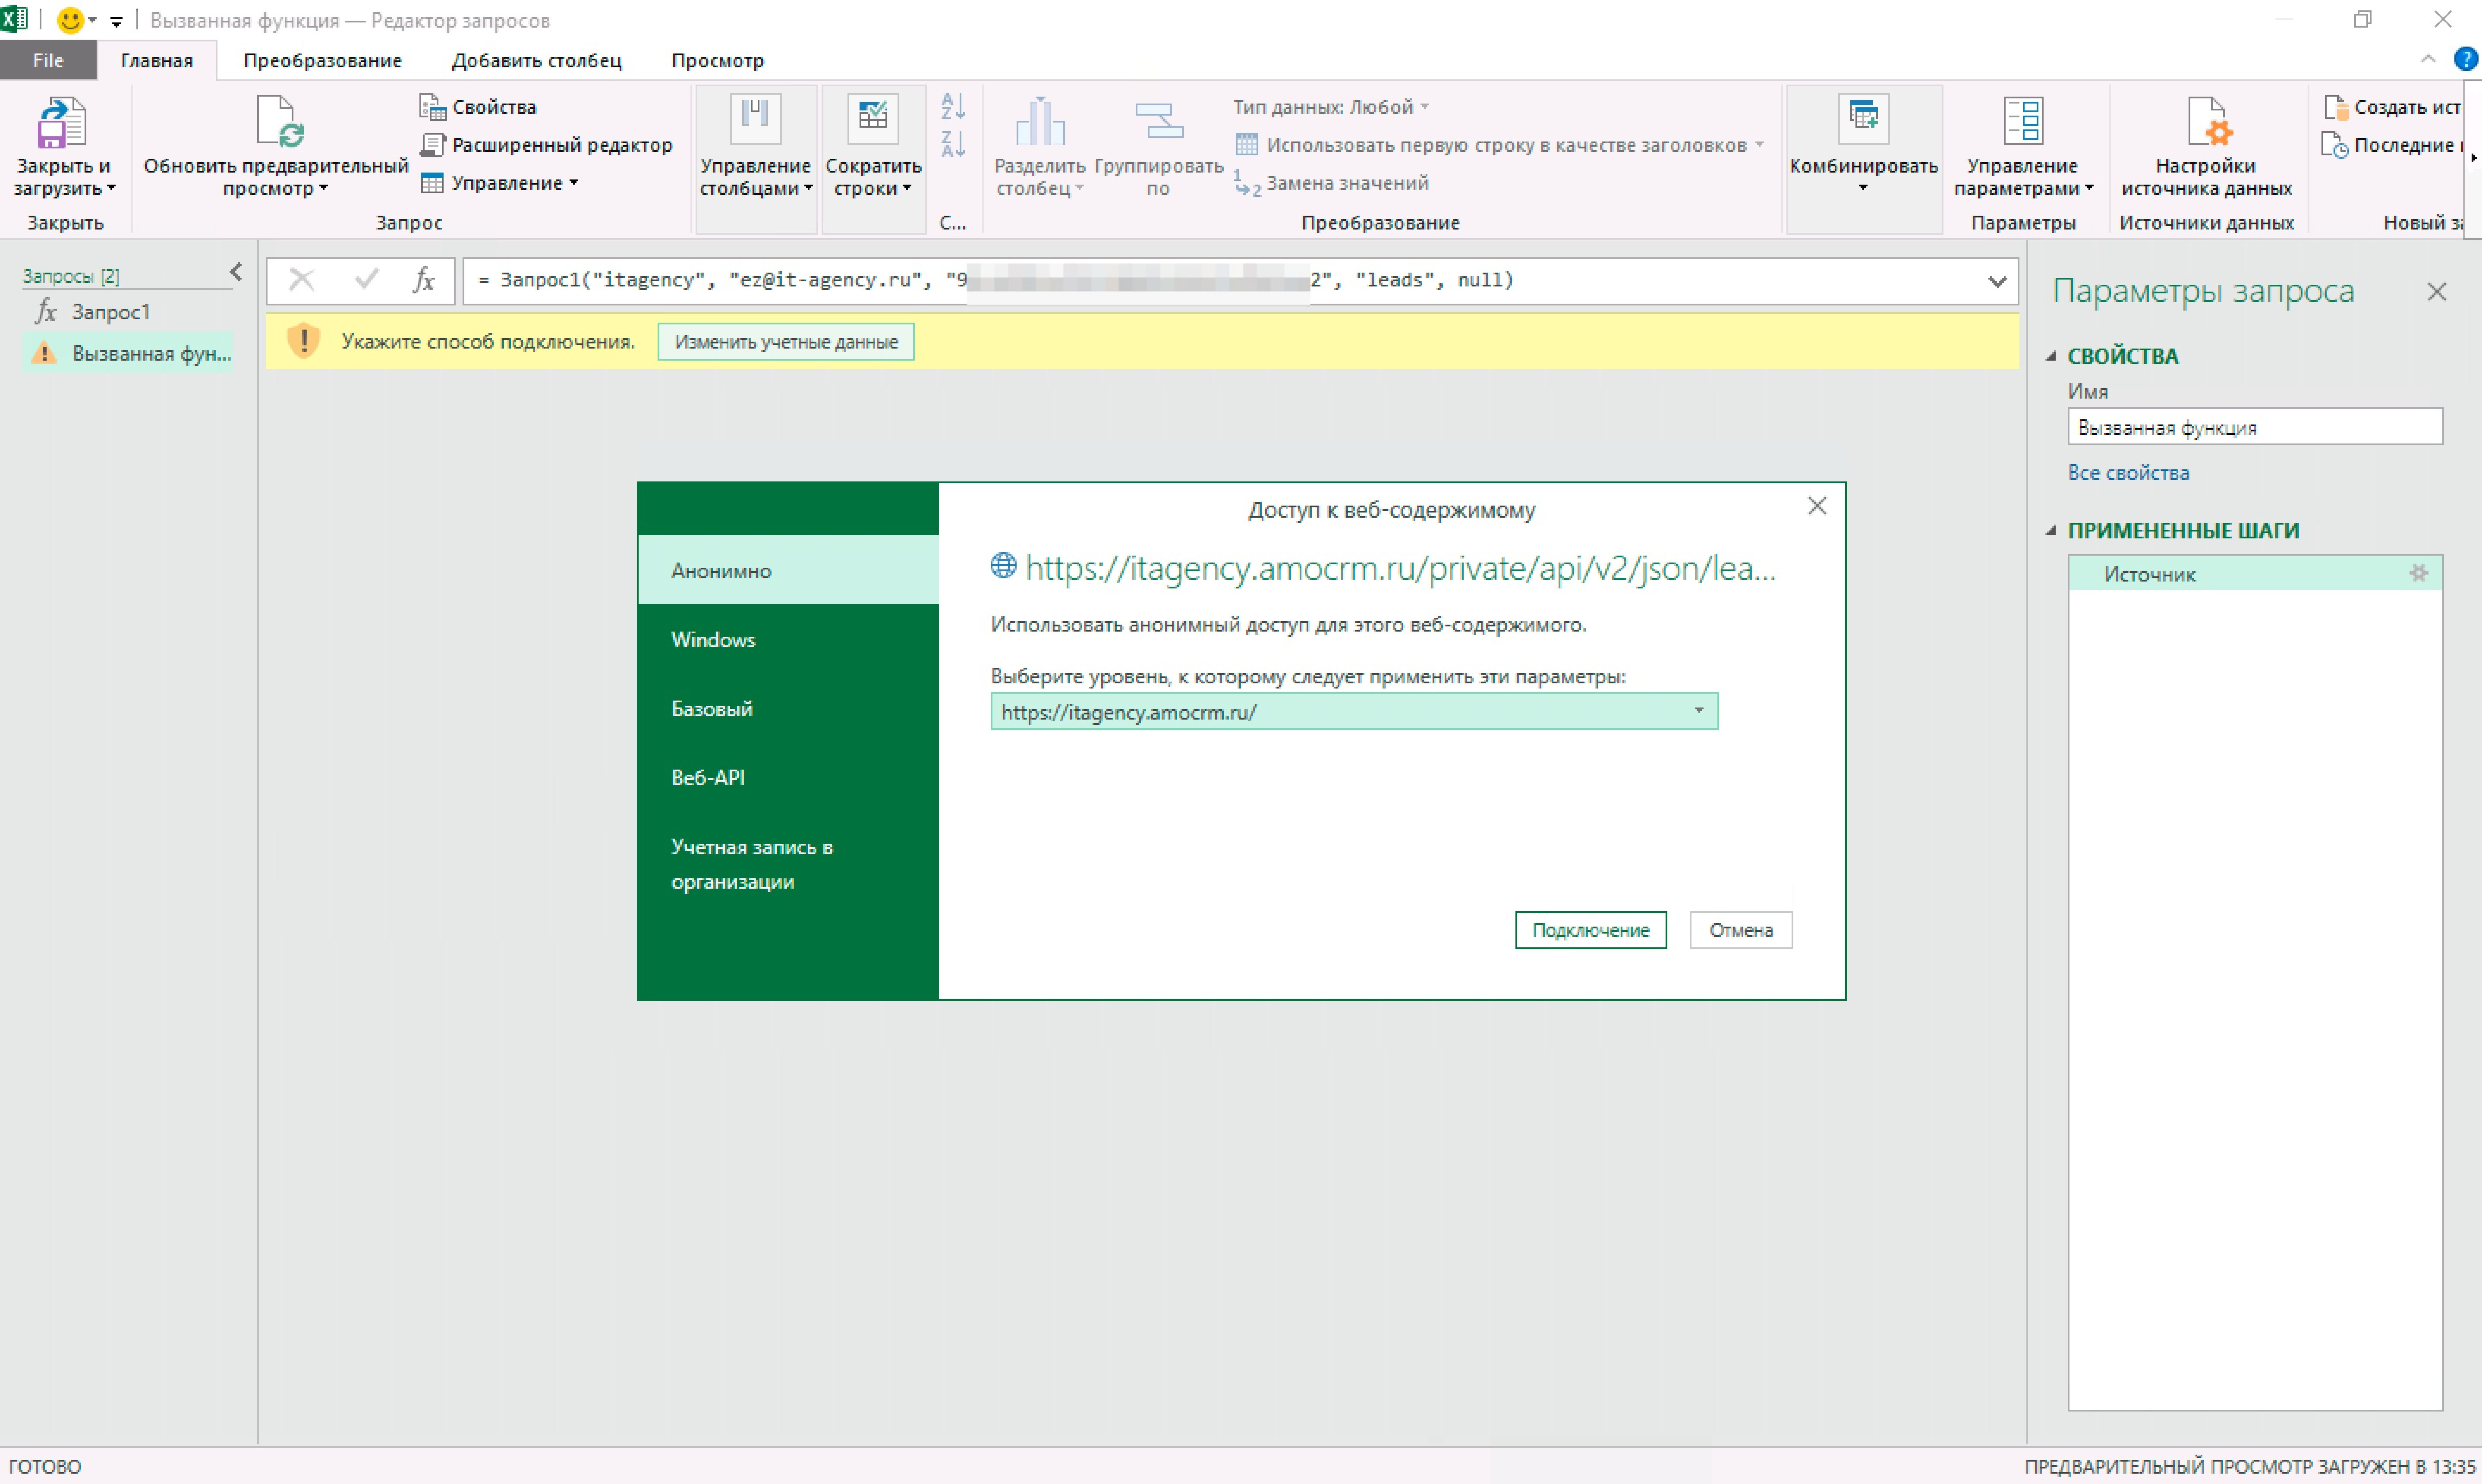The width and height of the screenshot is (2482, 1484).
Task: Sort descending Z-A icon
Action: 953,144
